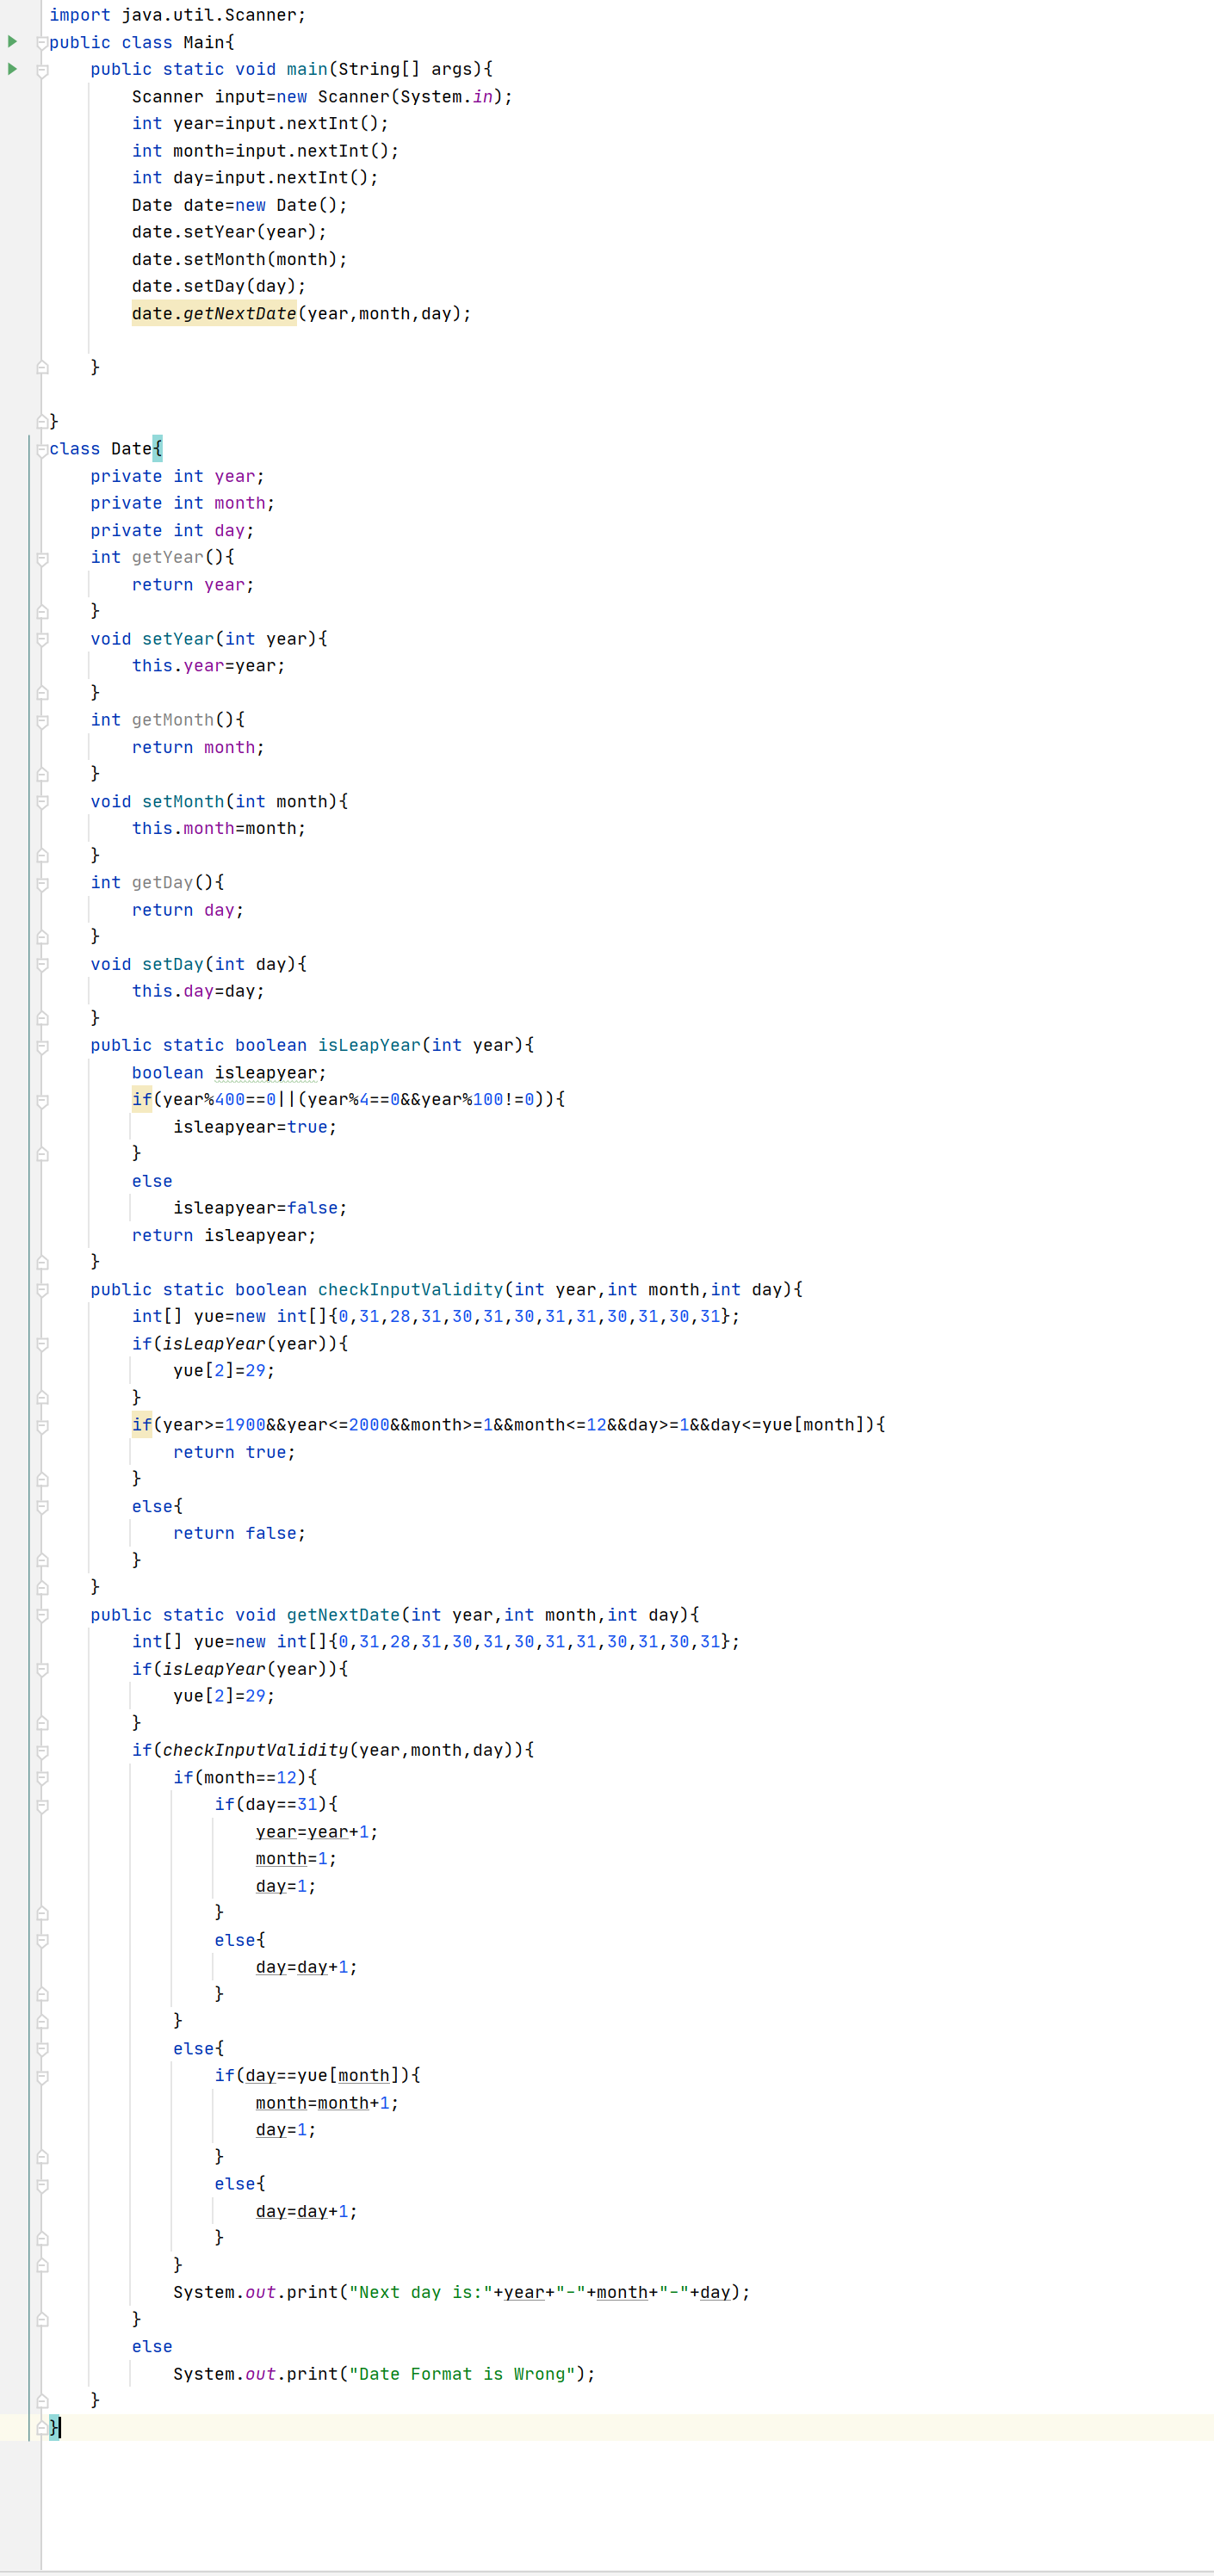Fold the getNextDate method declaration
1214x2576 pixels.
click(x=42, y=1615)
